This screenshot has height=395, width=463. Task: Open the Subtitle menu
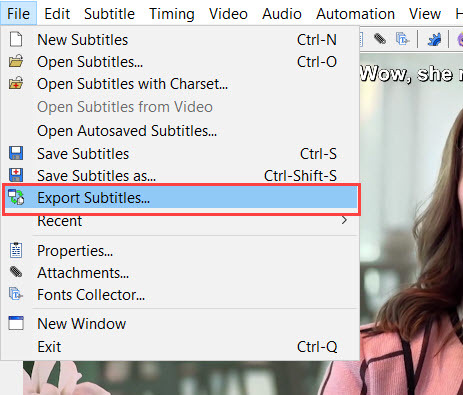(109, 14)
